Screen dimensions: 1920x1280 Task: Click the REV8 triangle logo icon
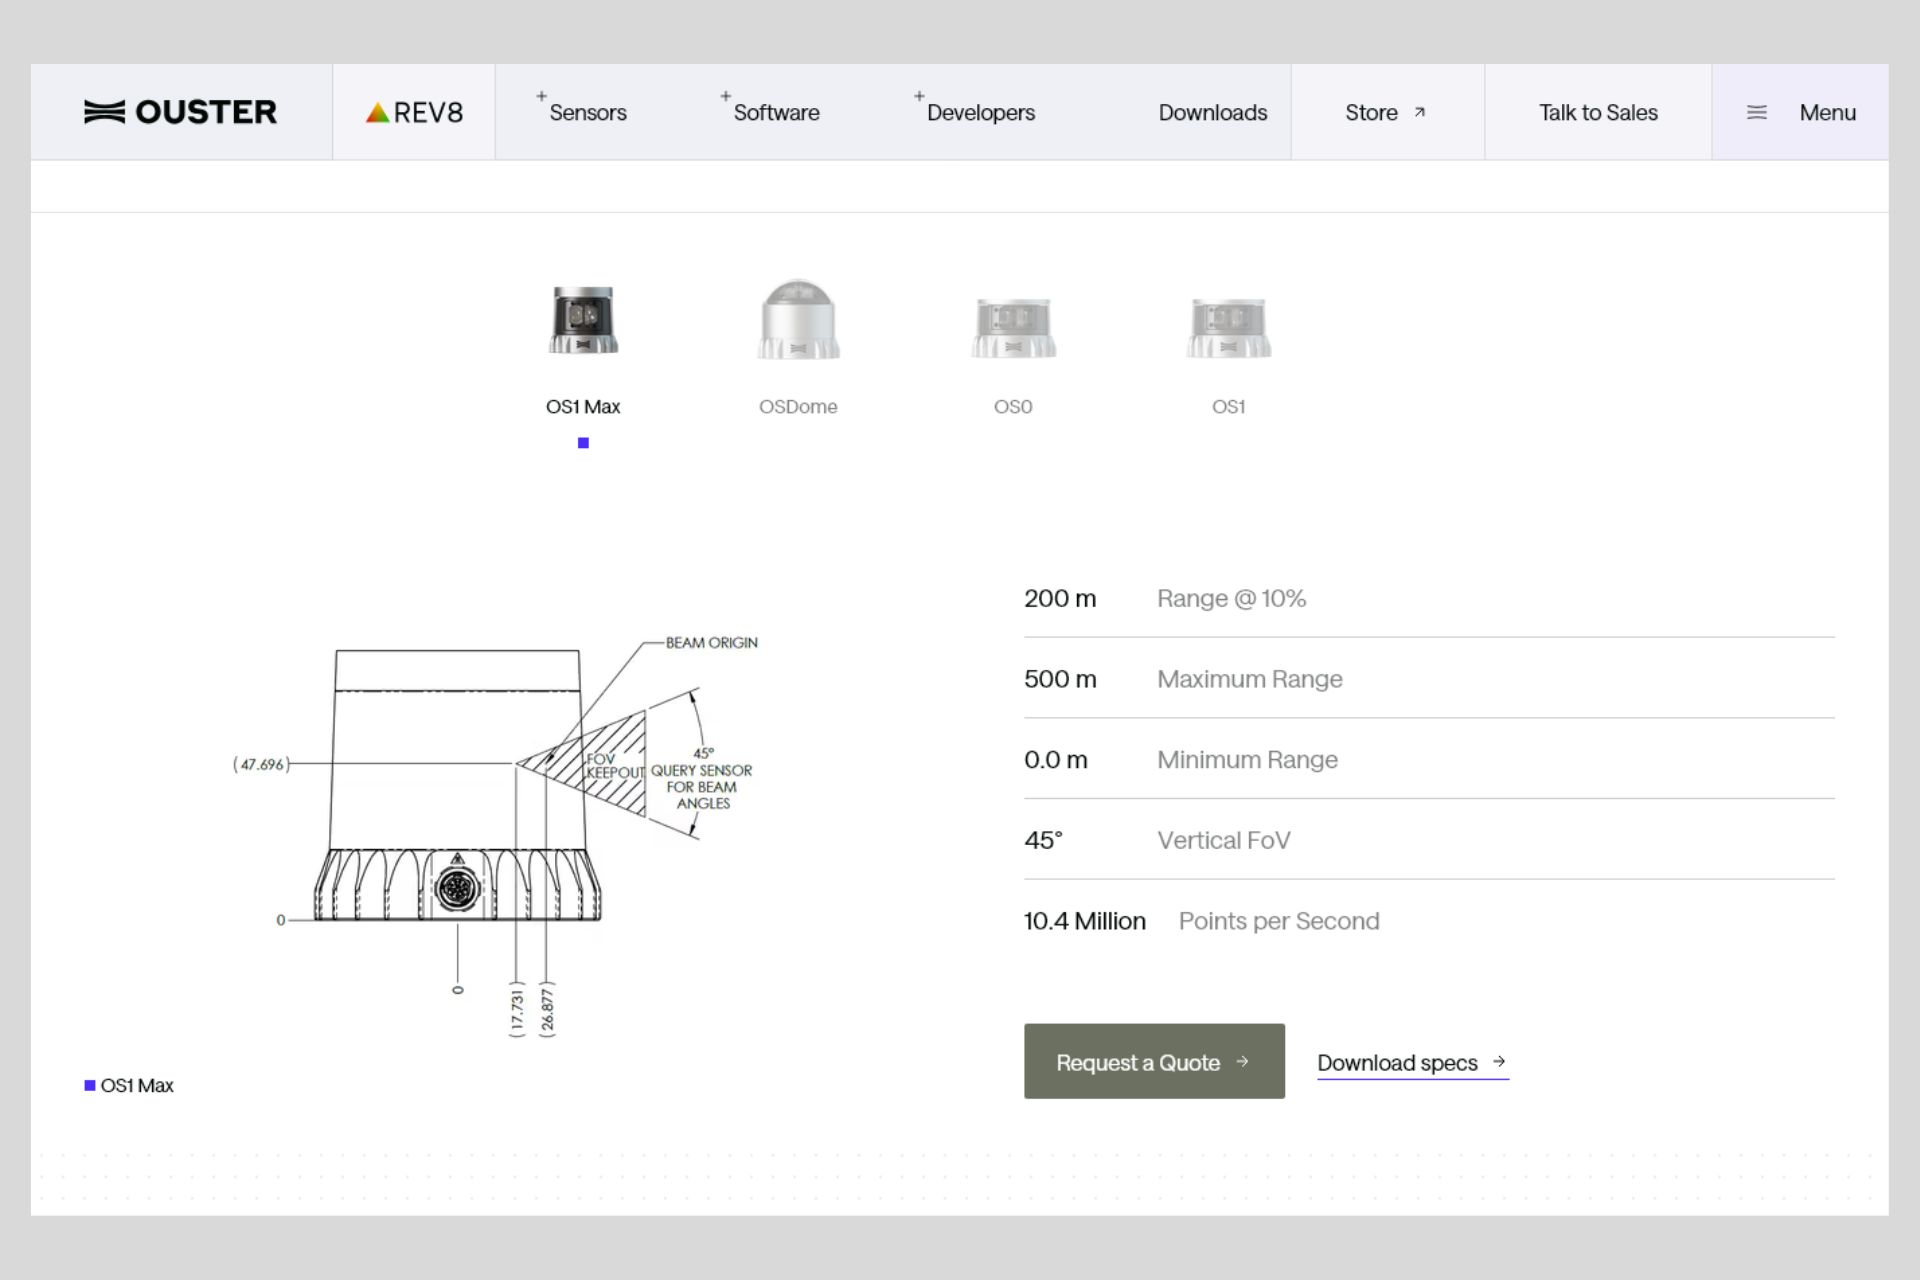click(x=377, y=112)
